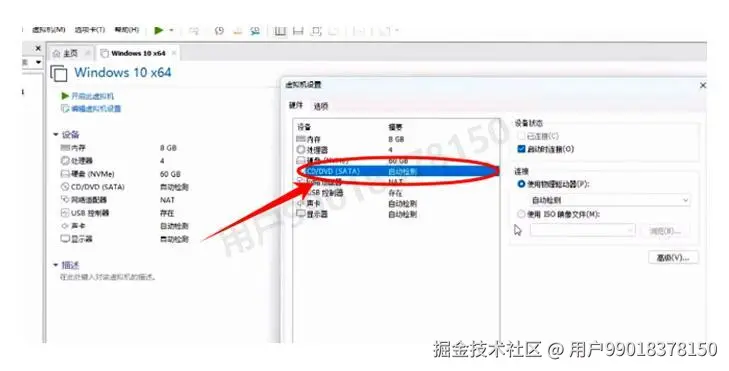
Task: Click the 8 GB summary in settings list
Action: [x=396, y=139]
